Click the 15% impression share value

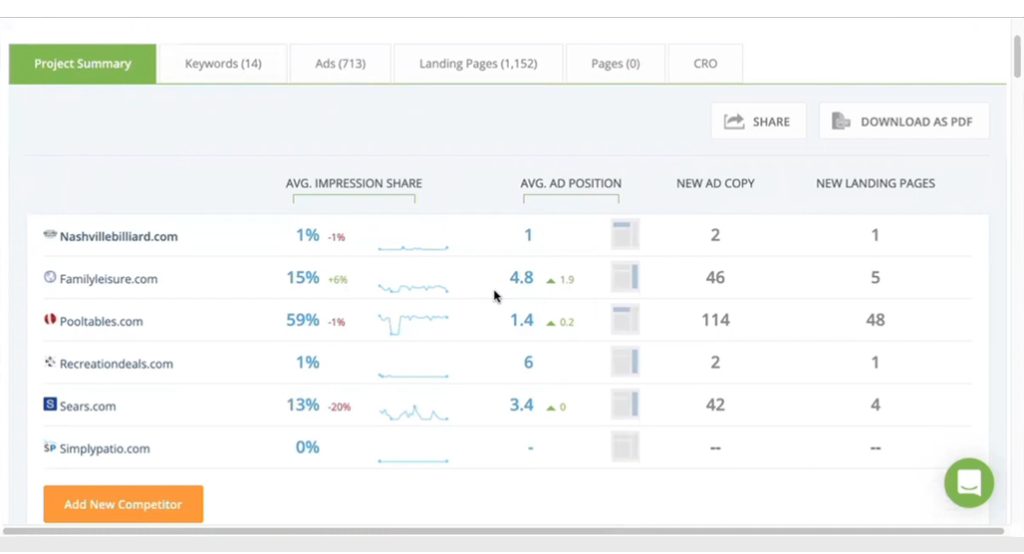coord(303,278)
